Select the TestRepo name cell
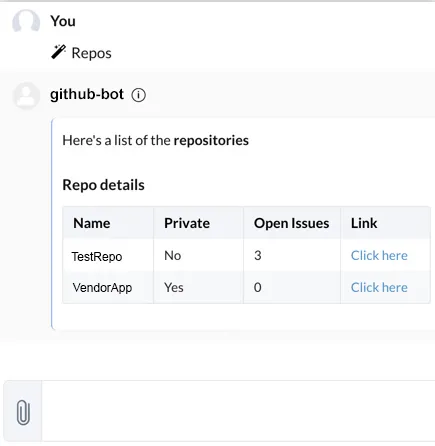The height and width of the screenshot is (446, 435). click(x=108, y=256)
